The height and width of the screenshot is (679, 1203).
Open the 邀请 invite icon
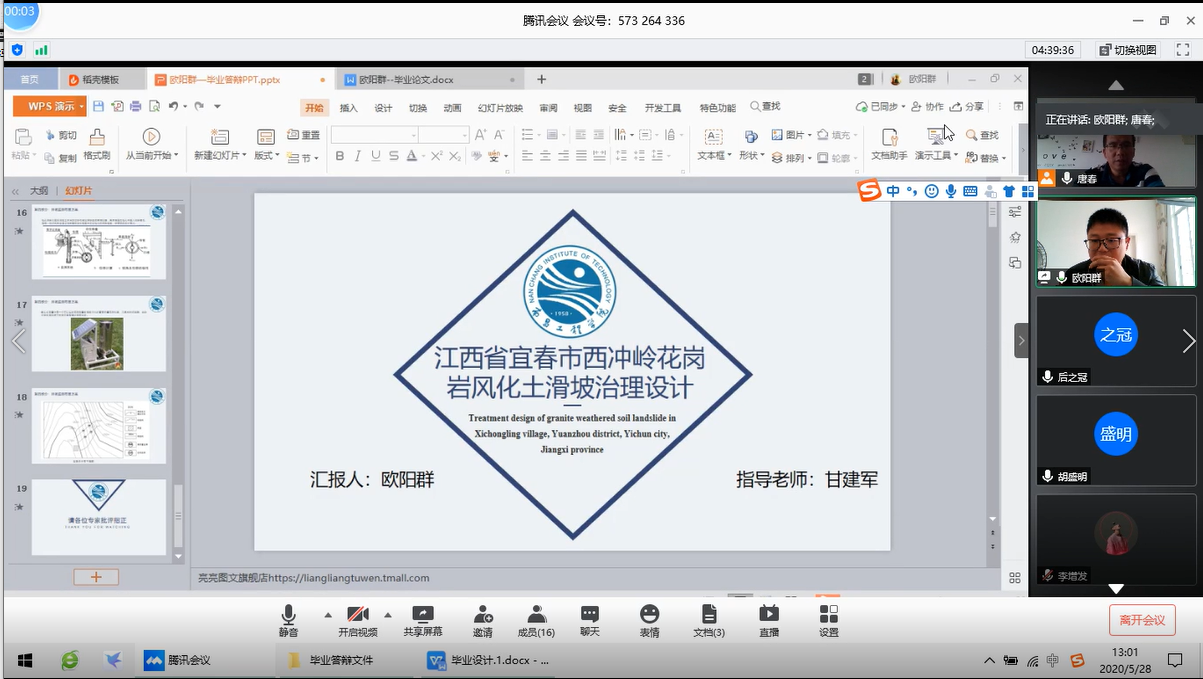tap(483, 620)
